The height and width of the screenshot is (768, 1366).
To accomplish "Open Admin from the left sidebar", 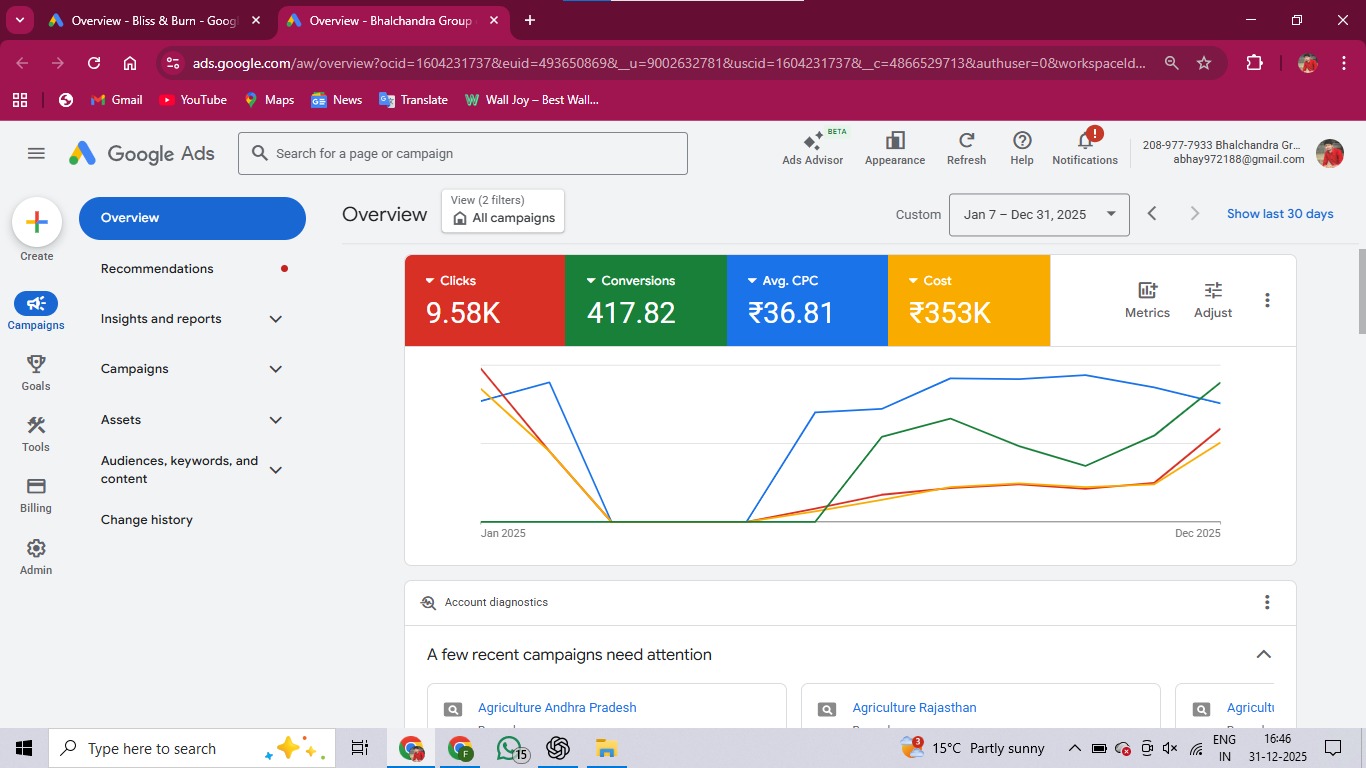I will (x=35, y=556).
